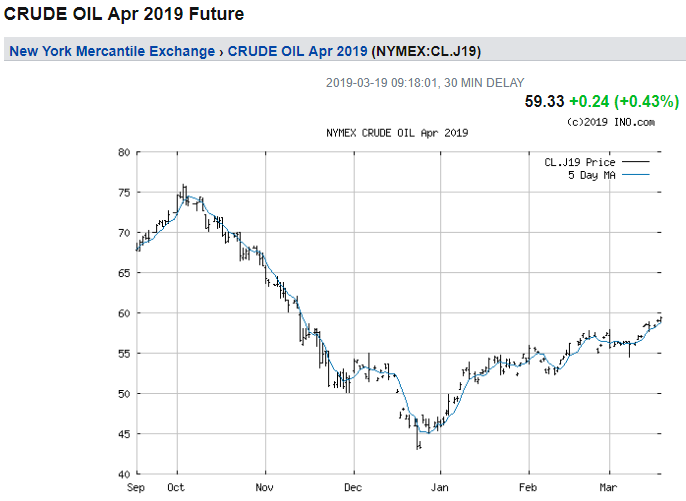The image size is (686, 501).
Task: Open the New York Mercantile Exchange link
Action: coord(111,51)
